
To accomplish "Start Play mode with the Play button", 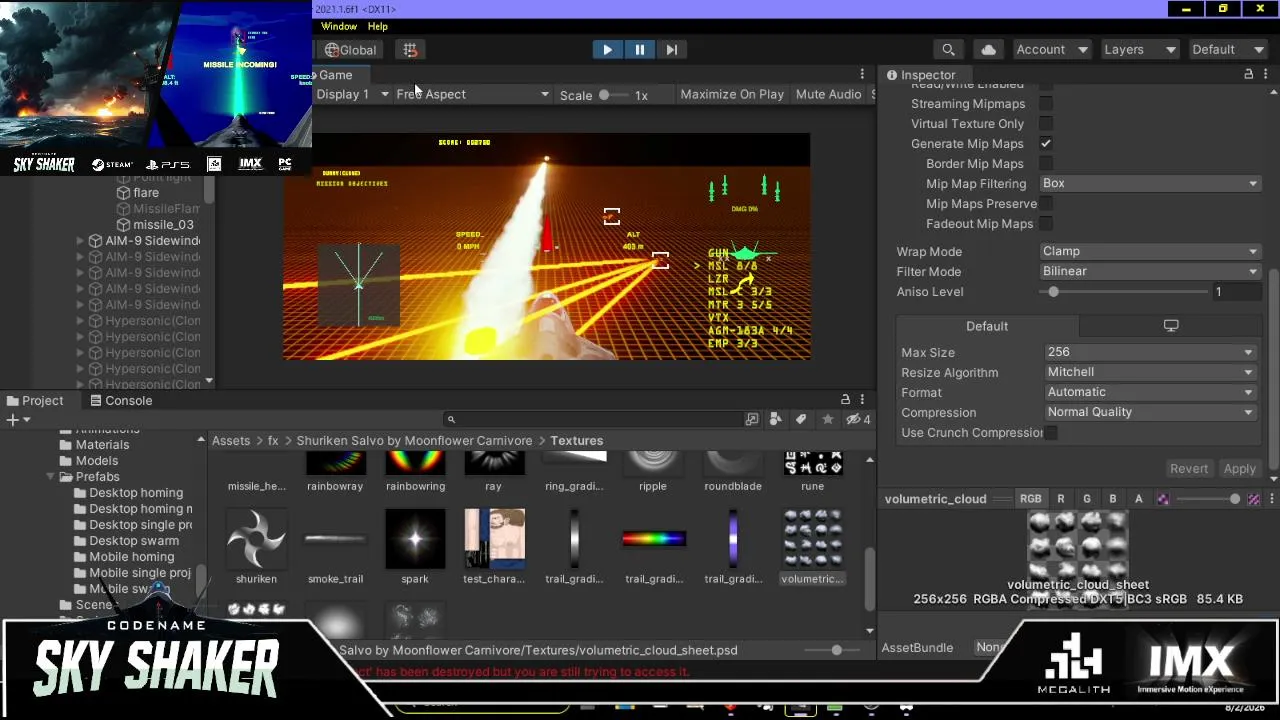I will pyautogui.click(x=607, y=49).
